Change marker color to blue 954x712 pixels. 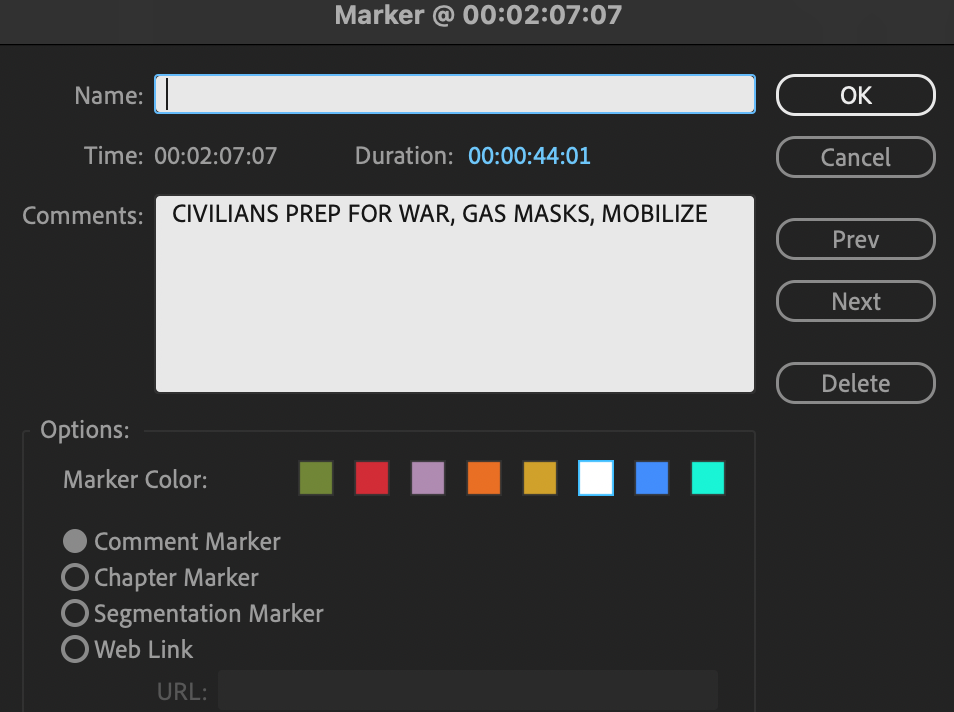point(651,478)
